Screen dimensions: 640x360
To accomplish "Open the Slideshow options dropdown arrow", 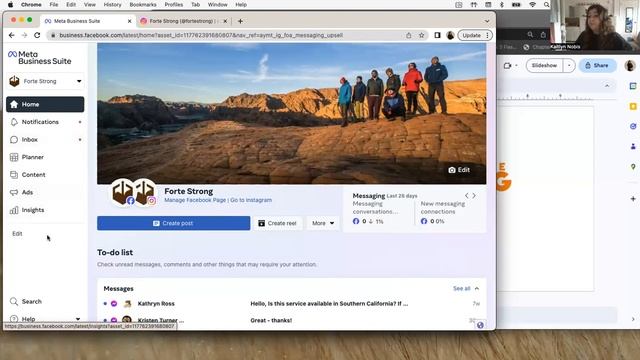I will point(569,65).
